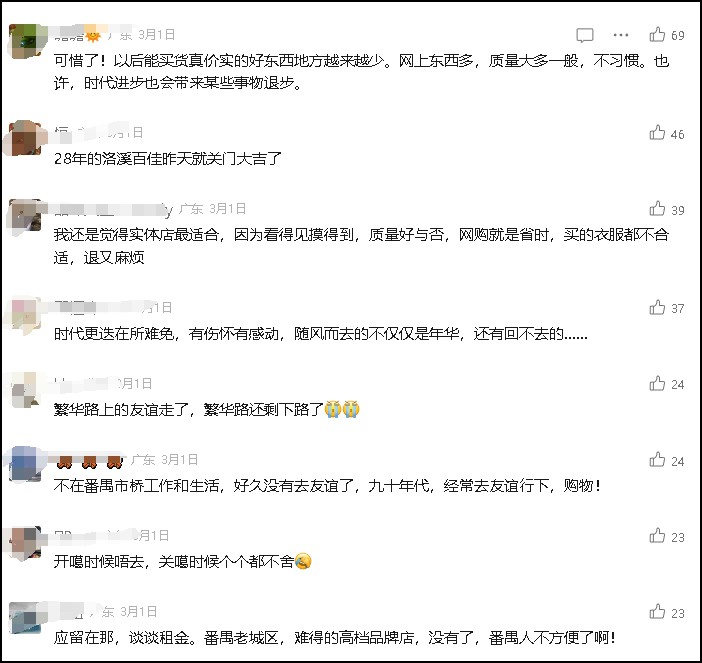Open avatar of 应留在那 commenter
The width and height of the screenshot is (702, 663).
tap(25, 618)
